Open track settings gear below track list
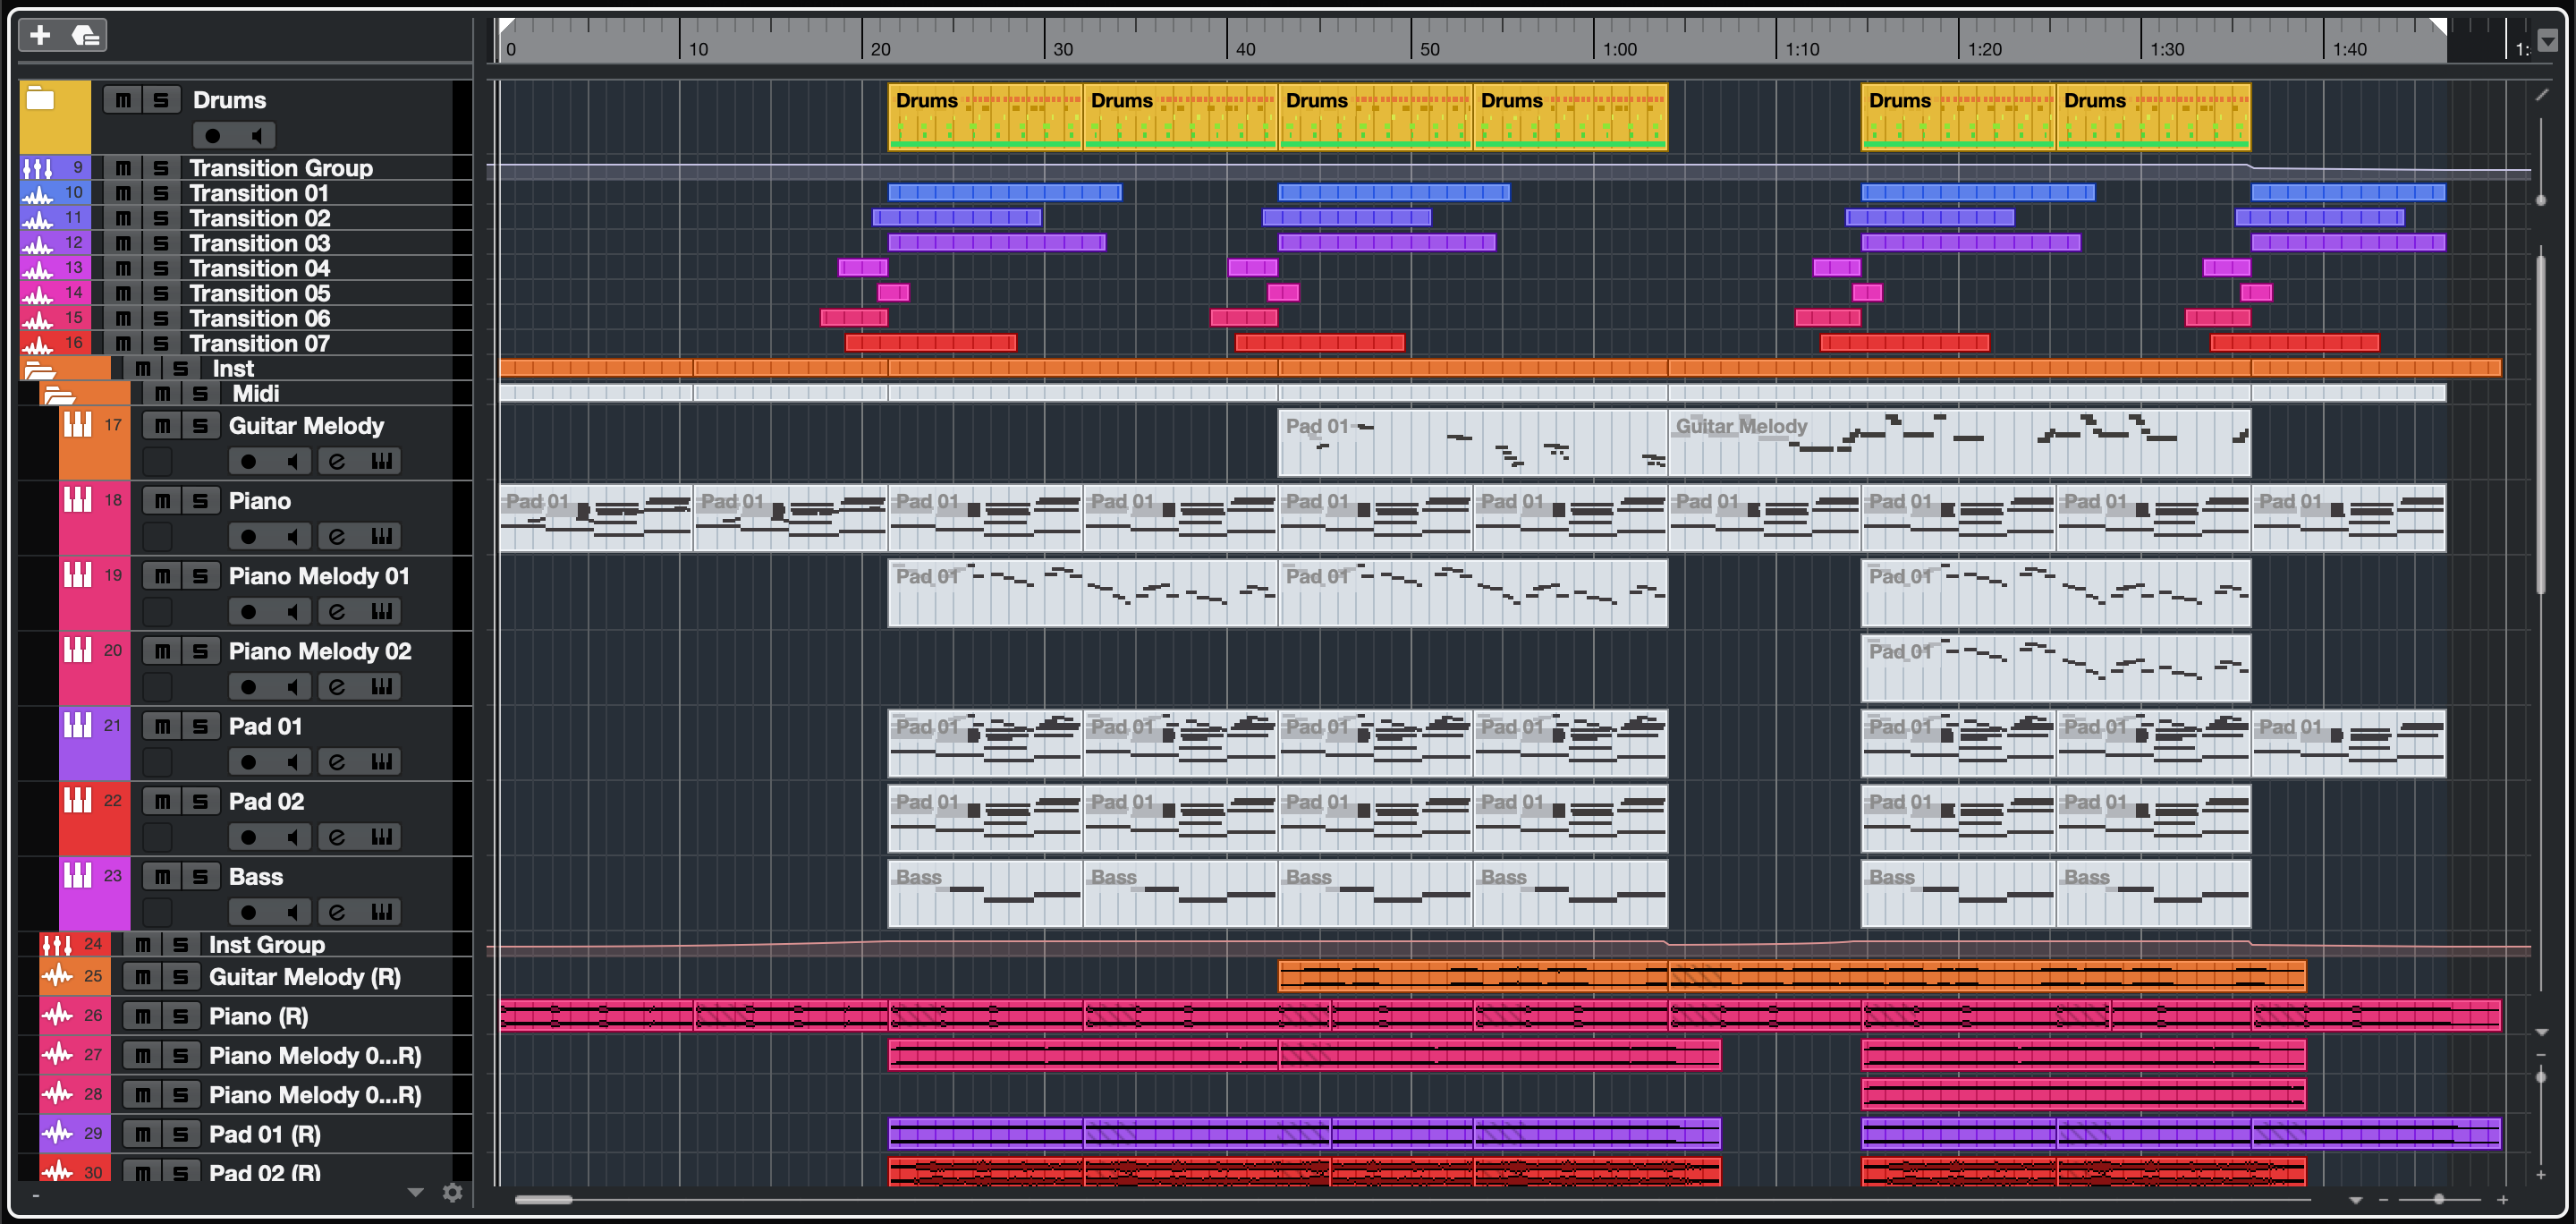The height and width of the screenshot is (1224, 2576). 452,1192
